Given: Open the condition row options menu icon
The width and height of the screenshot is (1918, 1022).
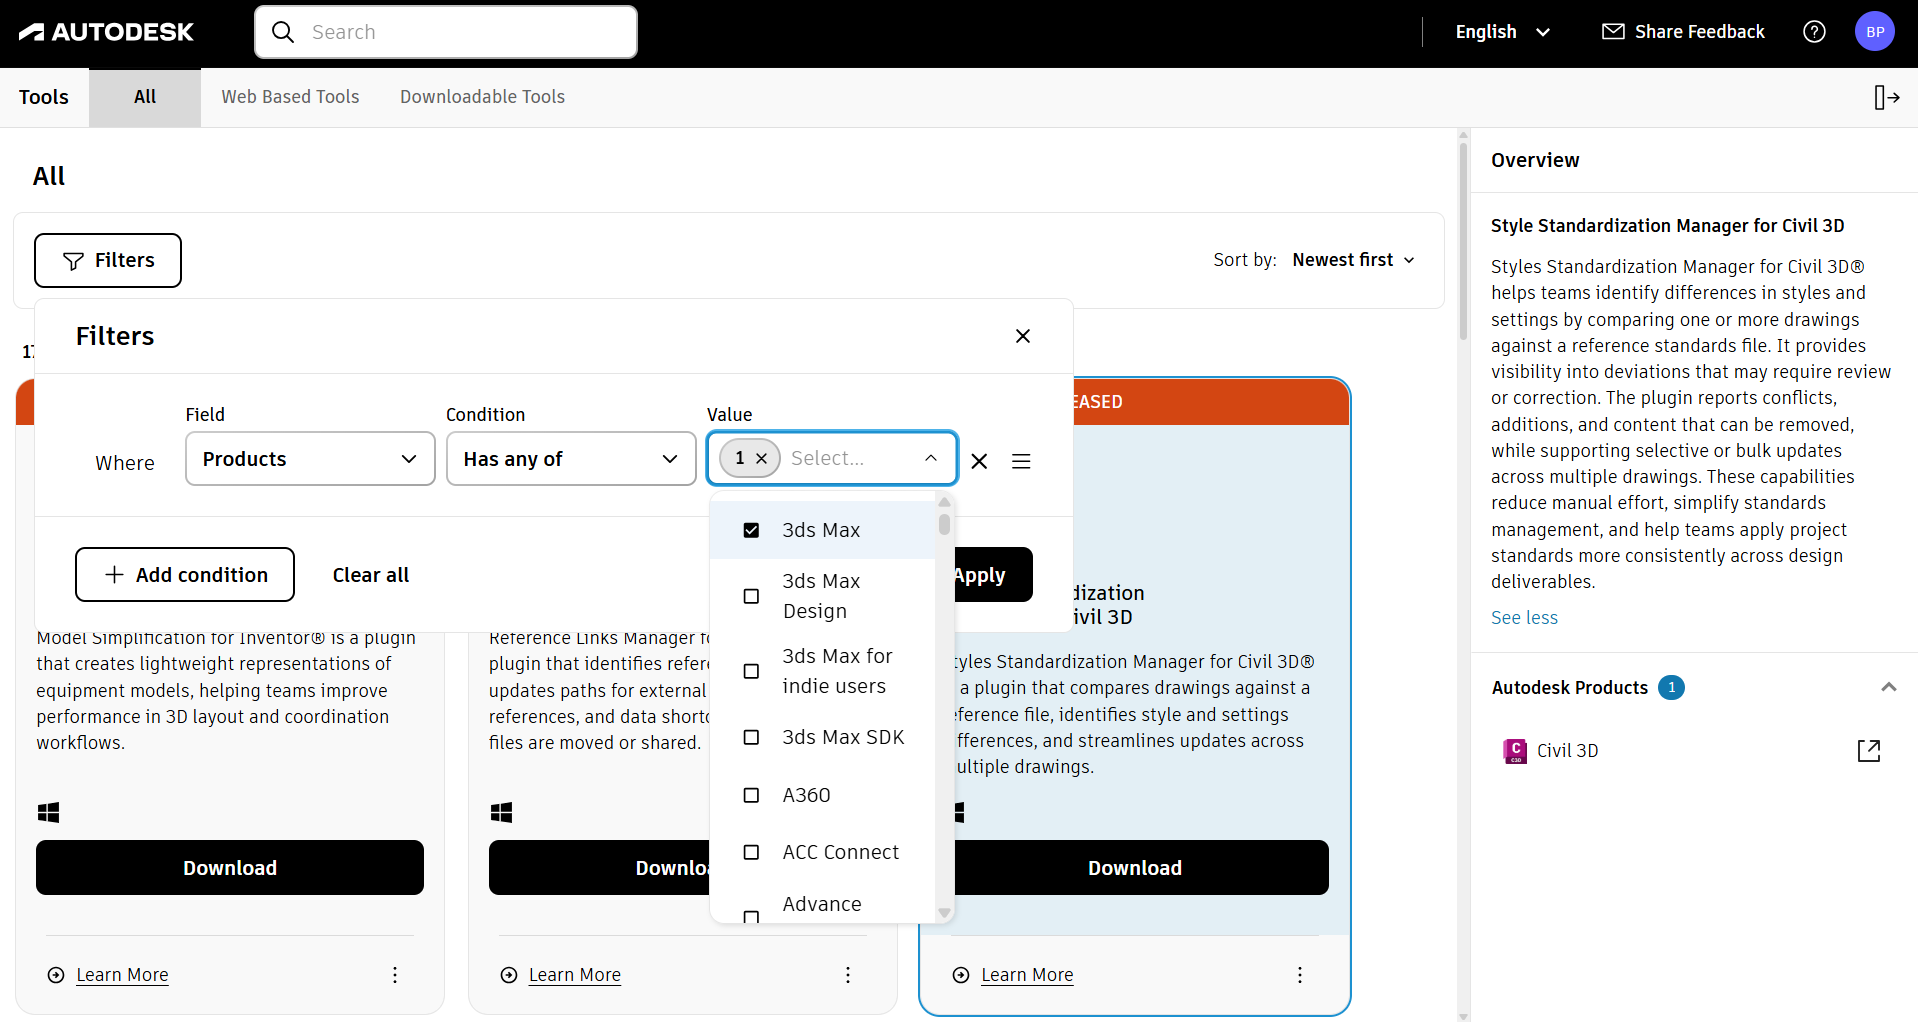Looking at the screenshot, I should pos(1021,461).
